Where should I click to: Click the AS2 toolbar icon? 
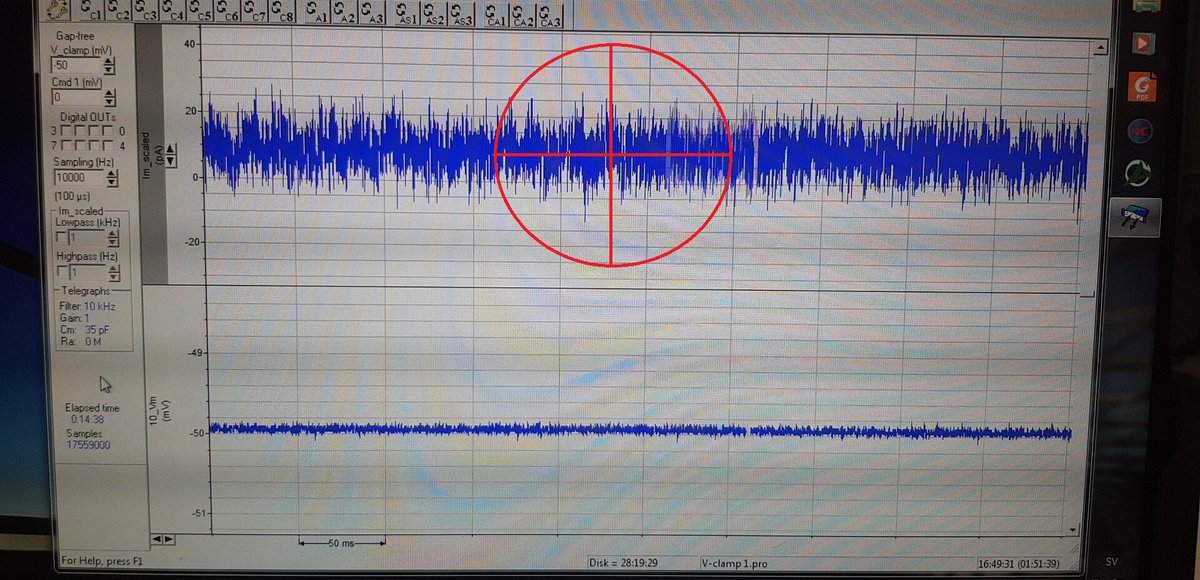(x=434, y=14)
